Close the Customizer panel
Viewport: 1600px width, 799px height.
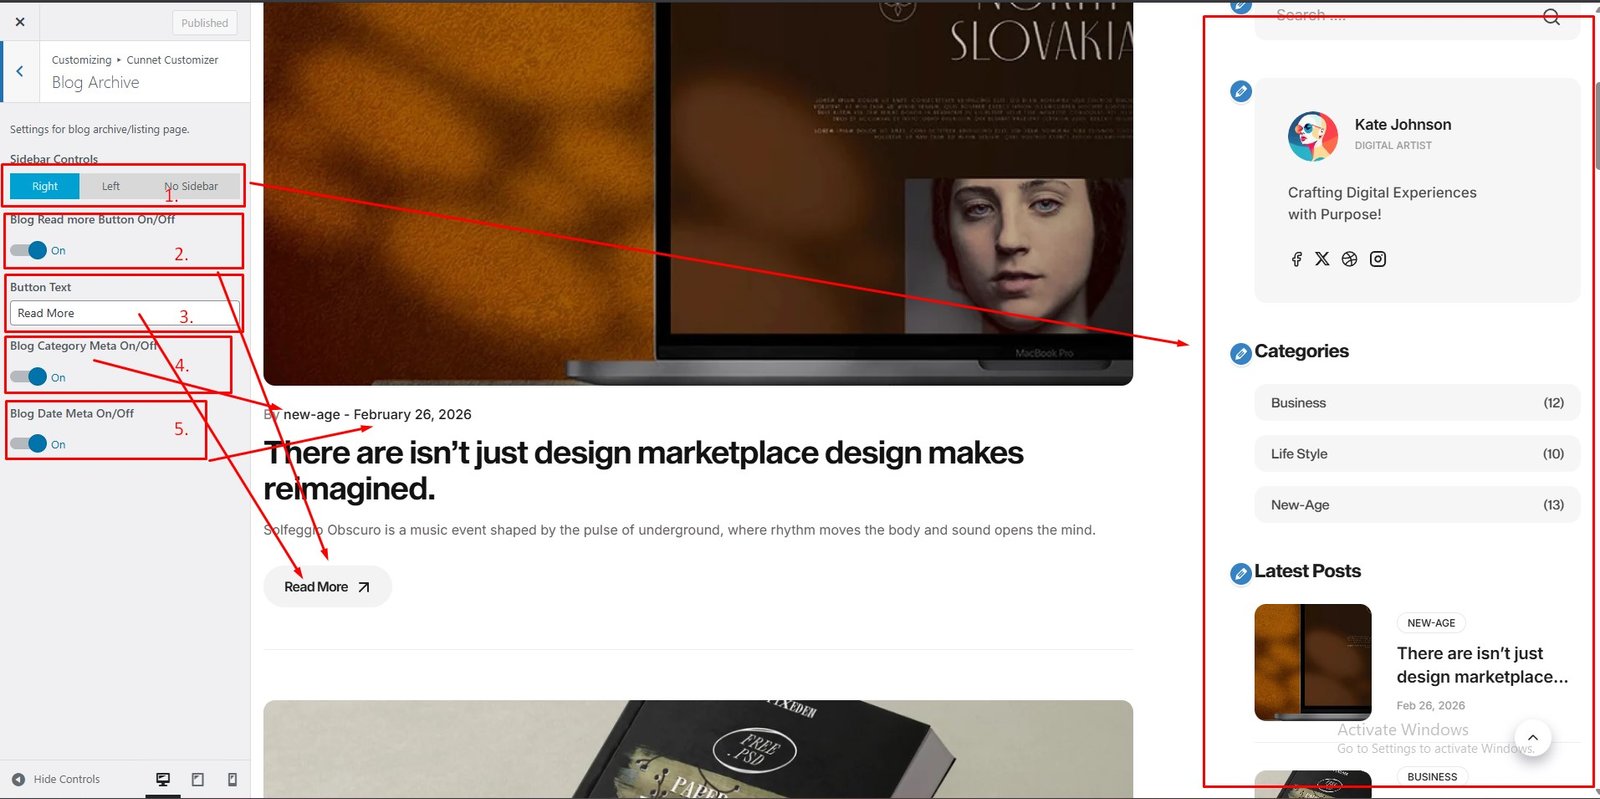click(20, 22)
